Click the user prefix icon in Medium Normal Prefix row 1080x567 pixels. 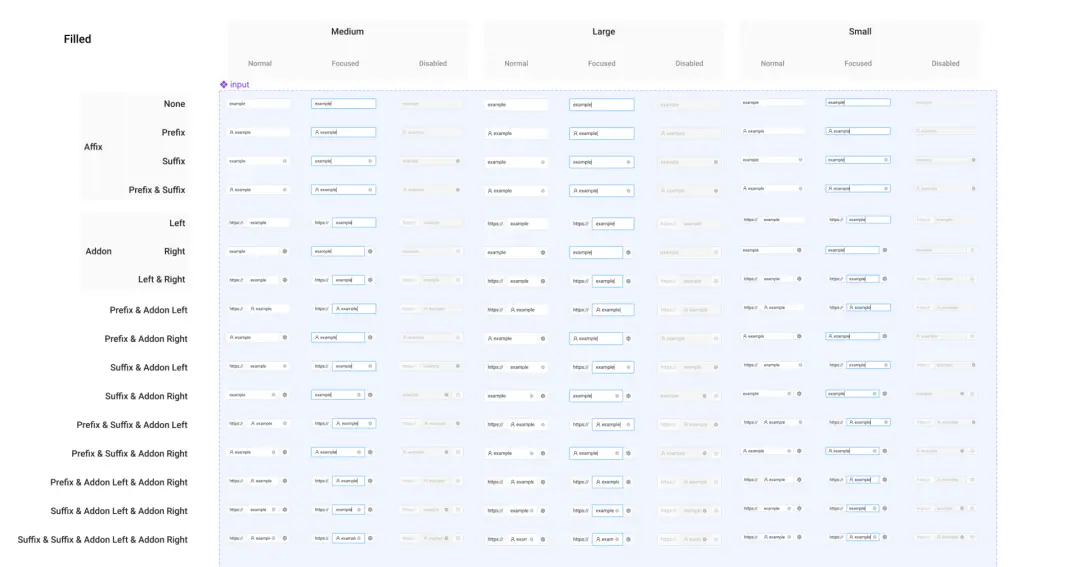pyautogui.click(x=231, y=132)
